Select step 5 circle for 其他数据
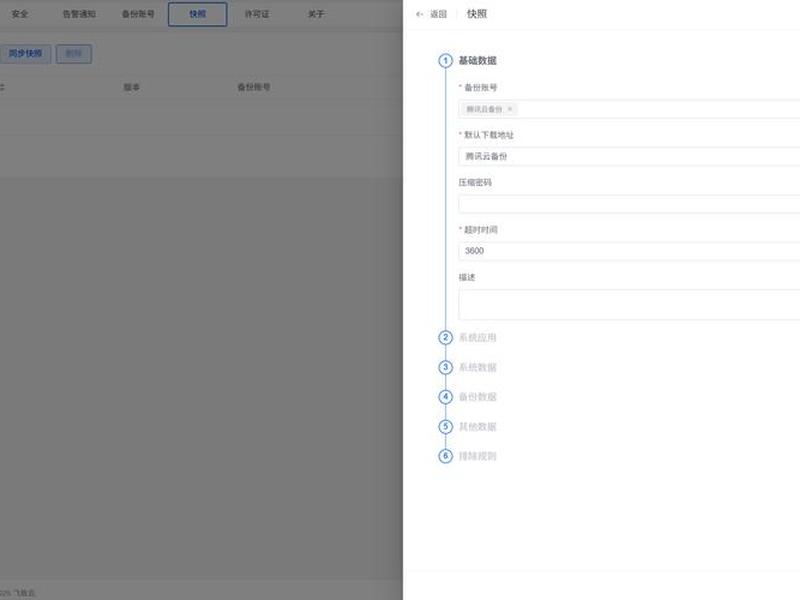 (445, 426)
